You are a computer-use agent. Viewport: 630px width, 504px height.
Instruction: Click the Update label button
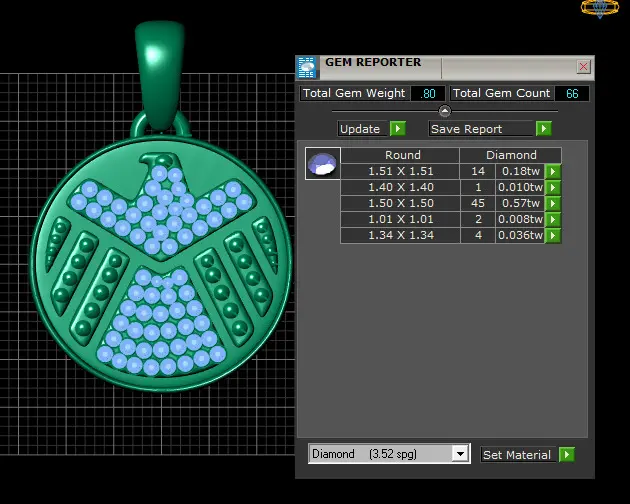[x=363, y=129]
